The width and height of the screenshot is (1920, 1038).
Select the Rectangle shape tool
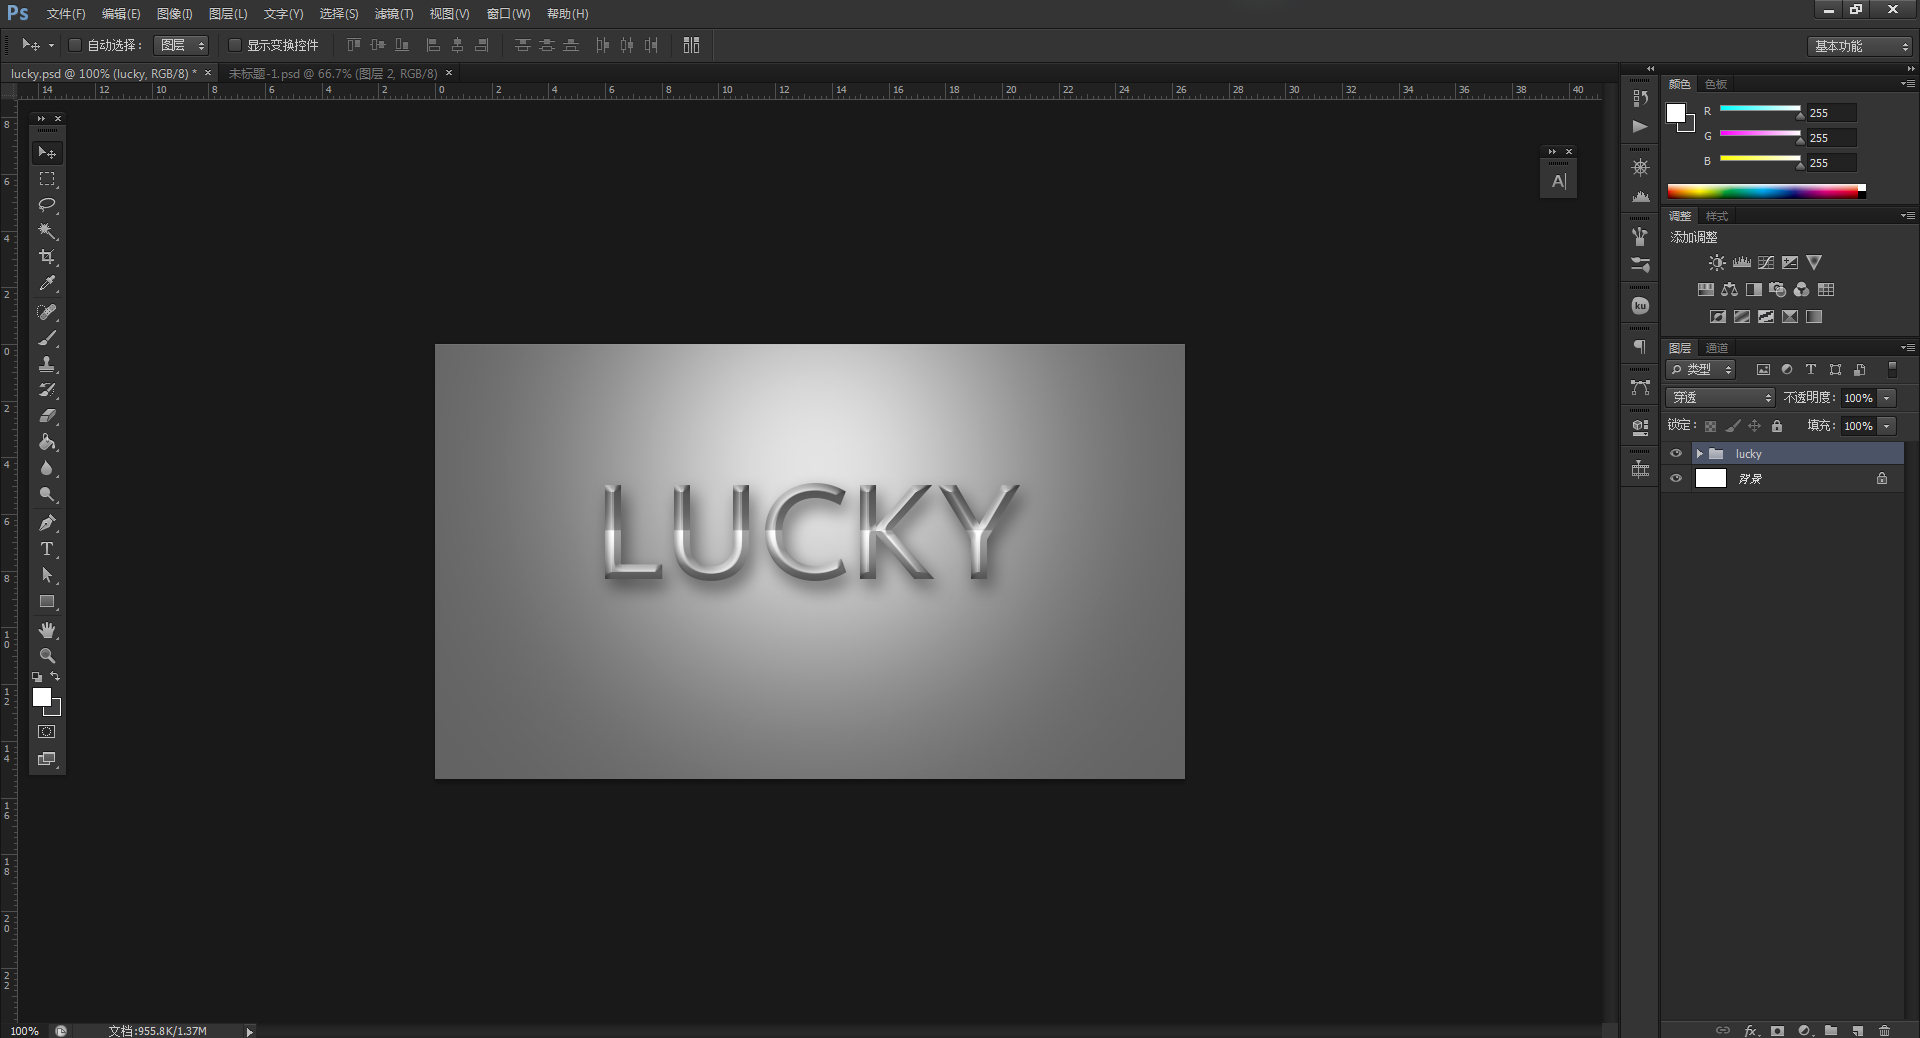tap(47, 602)
